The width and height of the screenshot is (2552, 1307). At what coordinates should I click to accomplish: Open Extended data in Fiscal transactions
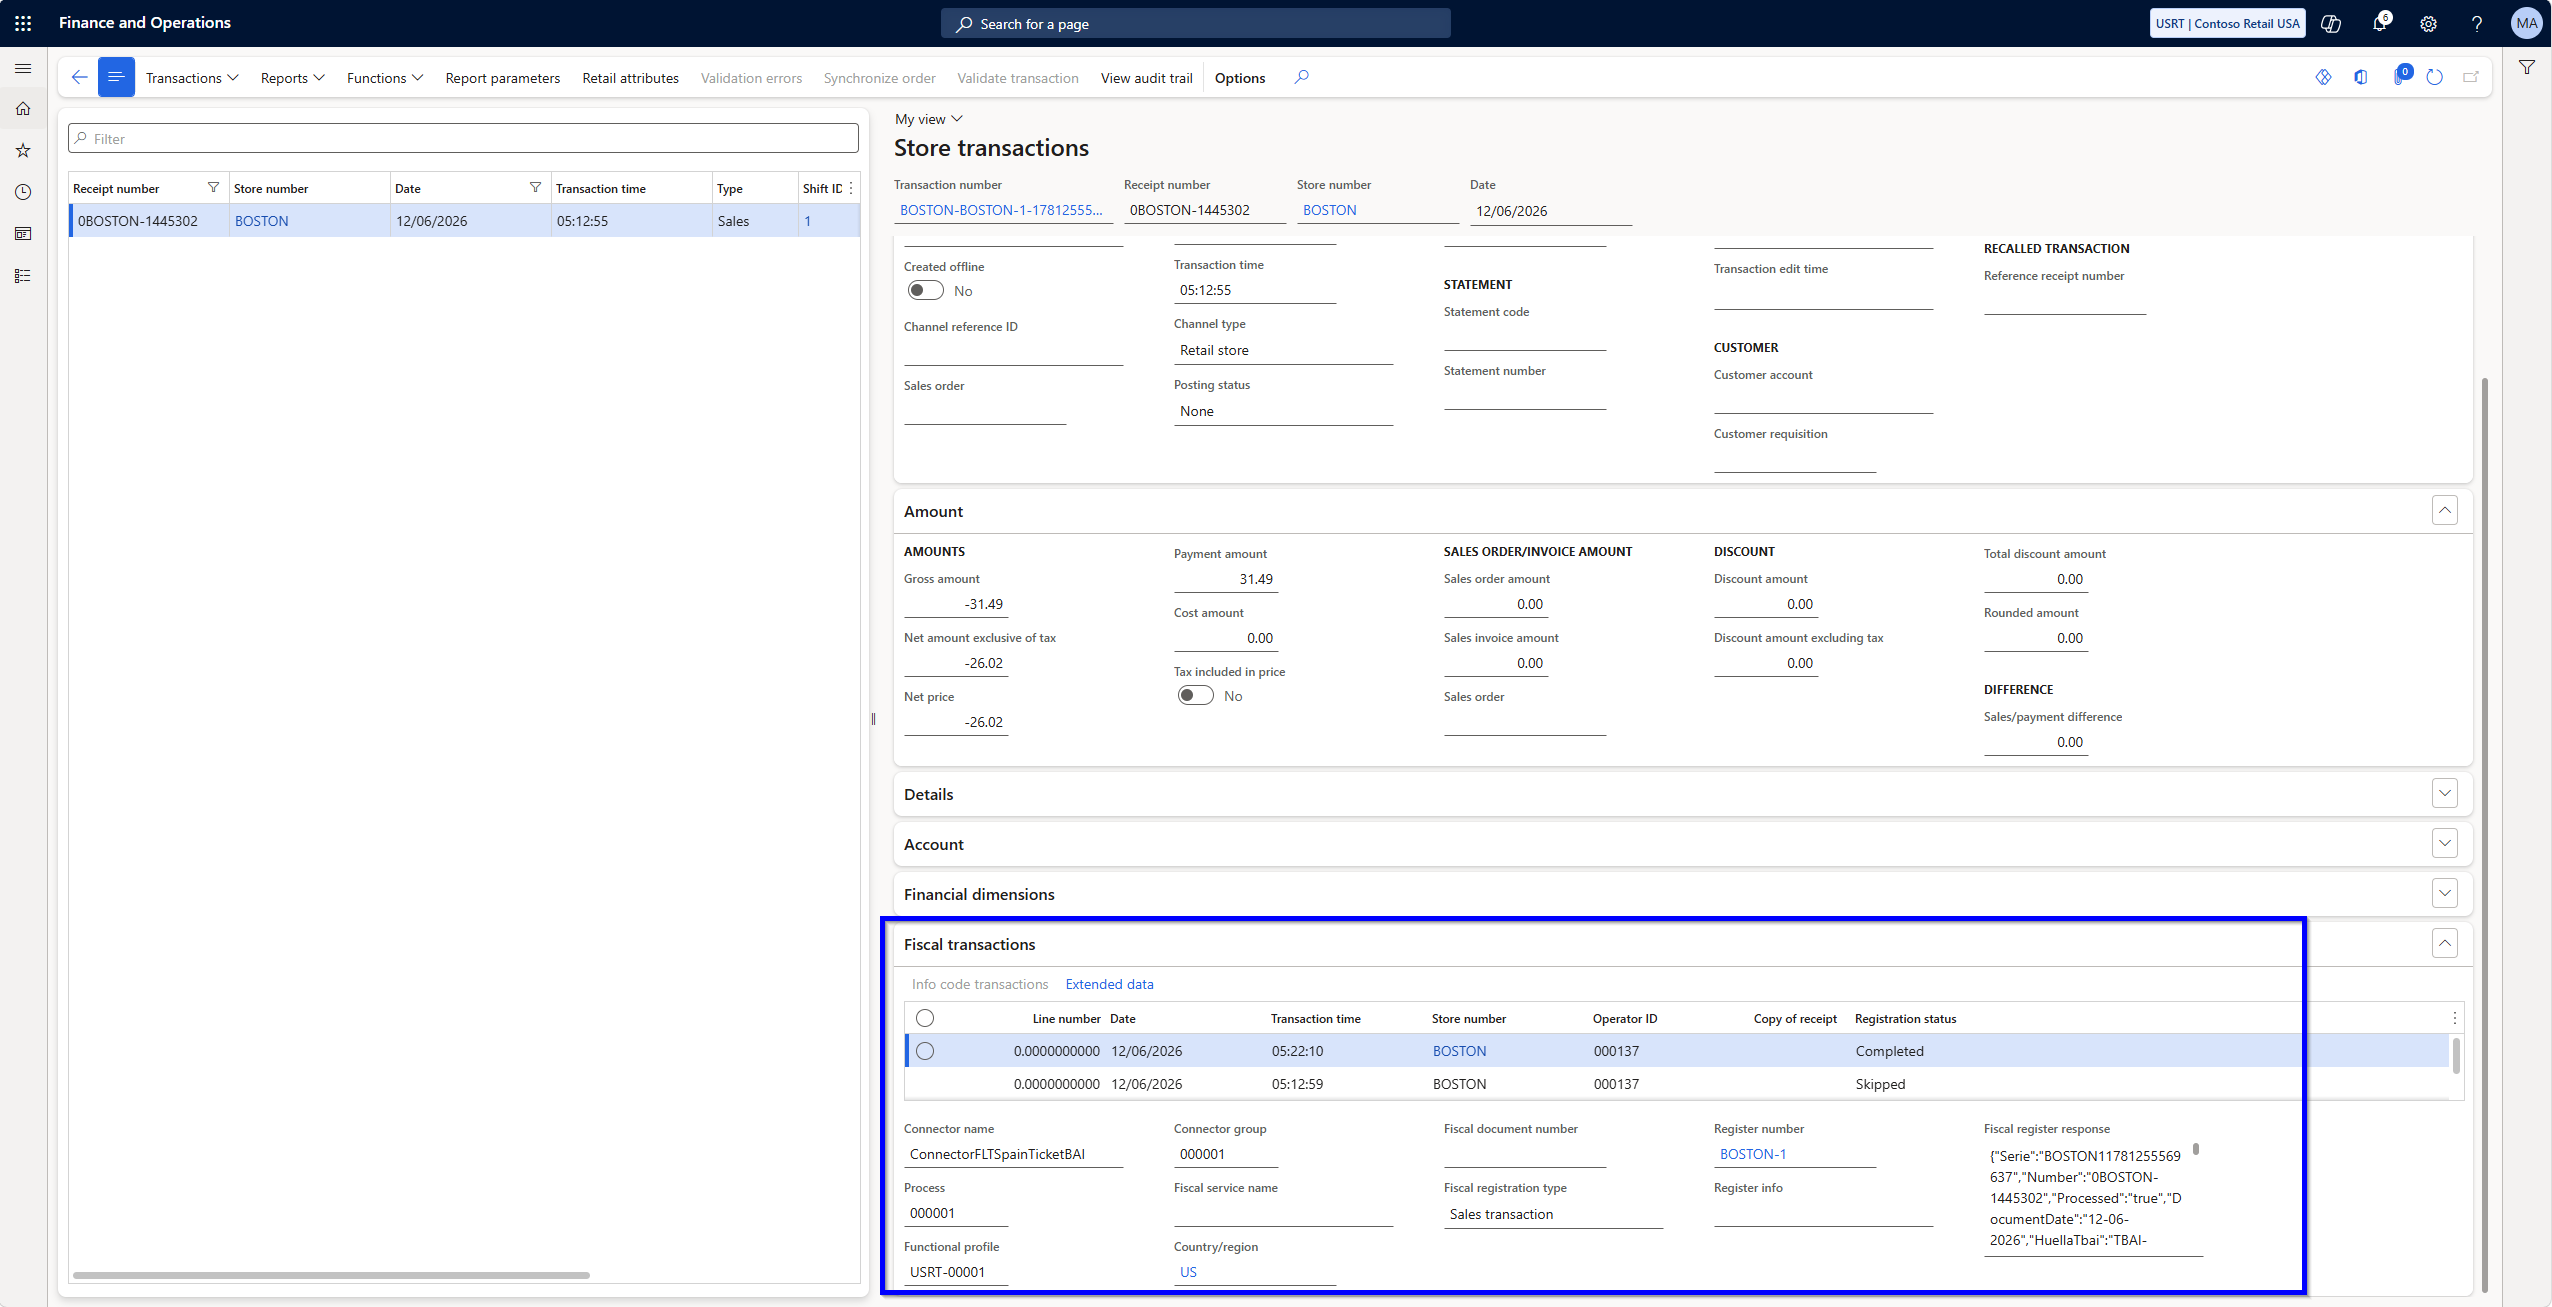[1109, 984]
